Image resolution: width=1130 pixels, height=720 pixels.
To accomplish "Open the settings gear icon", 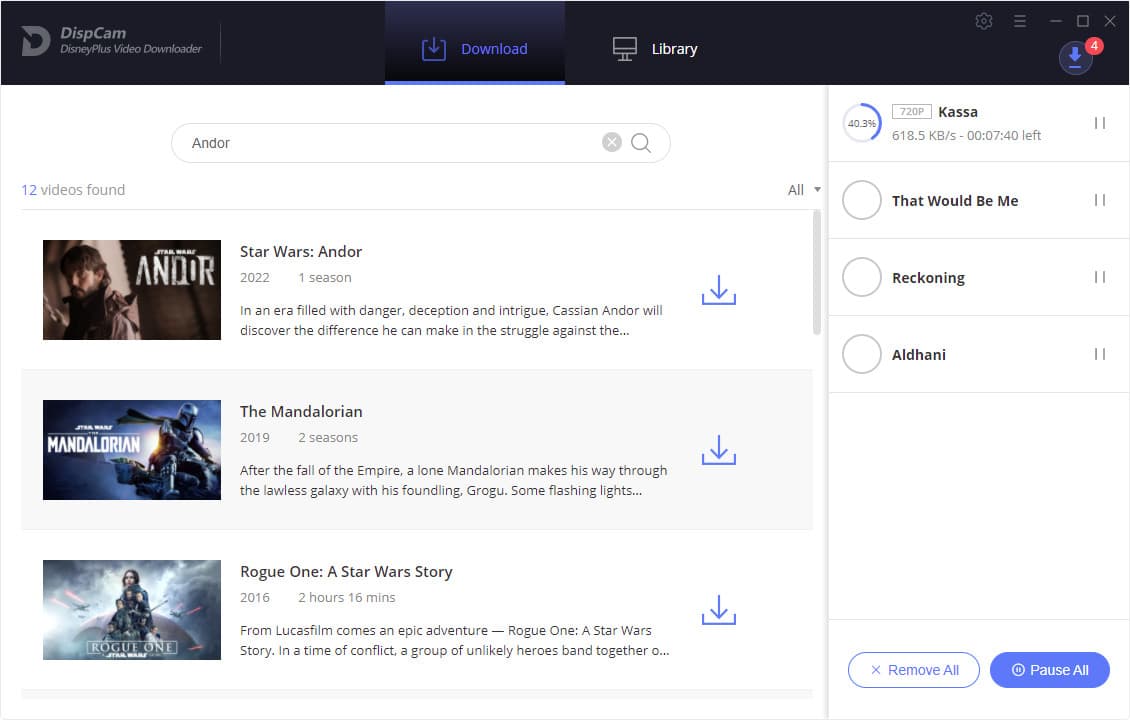I will [984, 21].
